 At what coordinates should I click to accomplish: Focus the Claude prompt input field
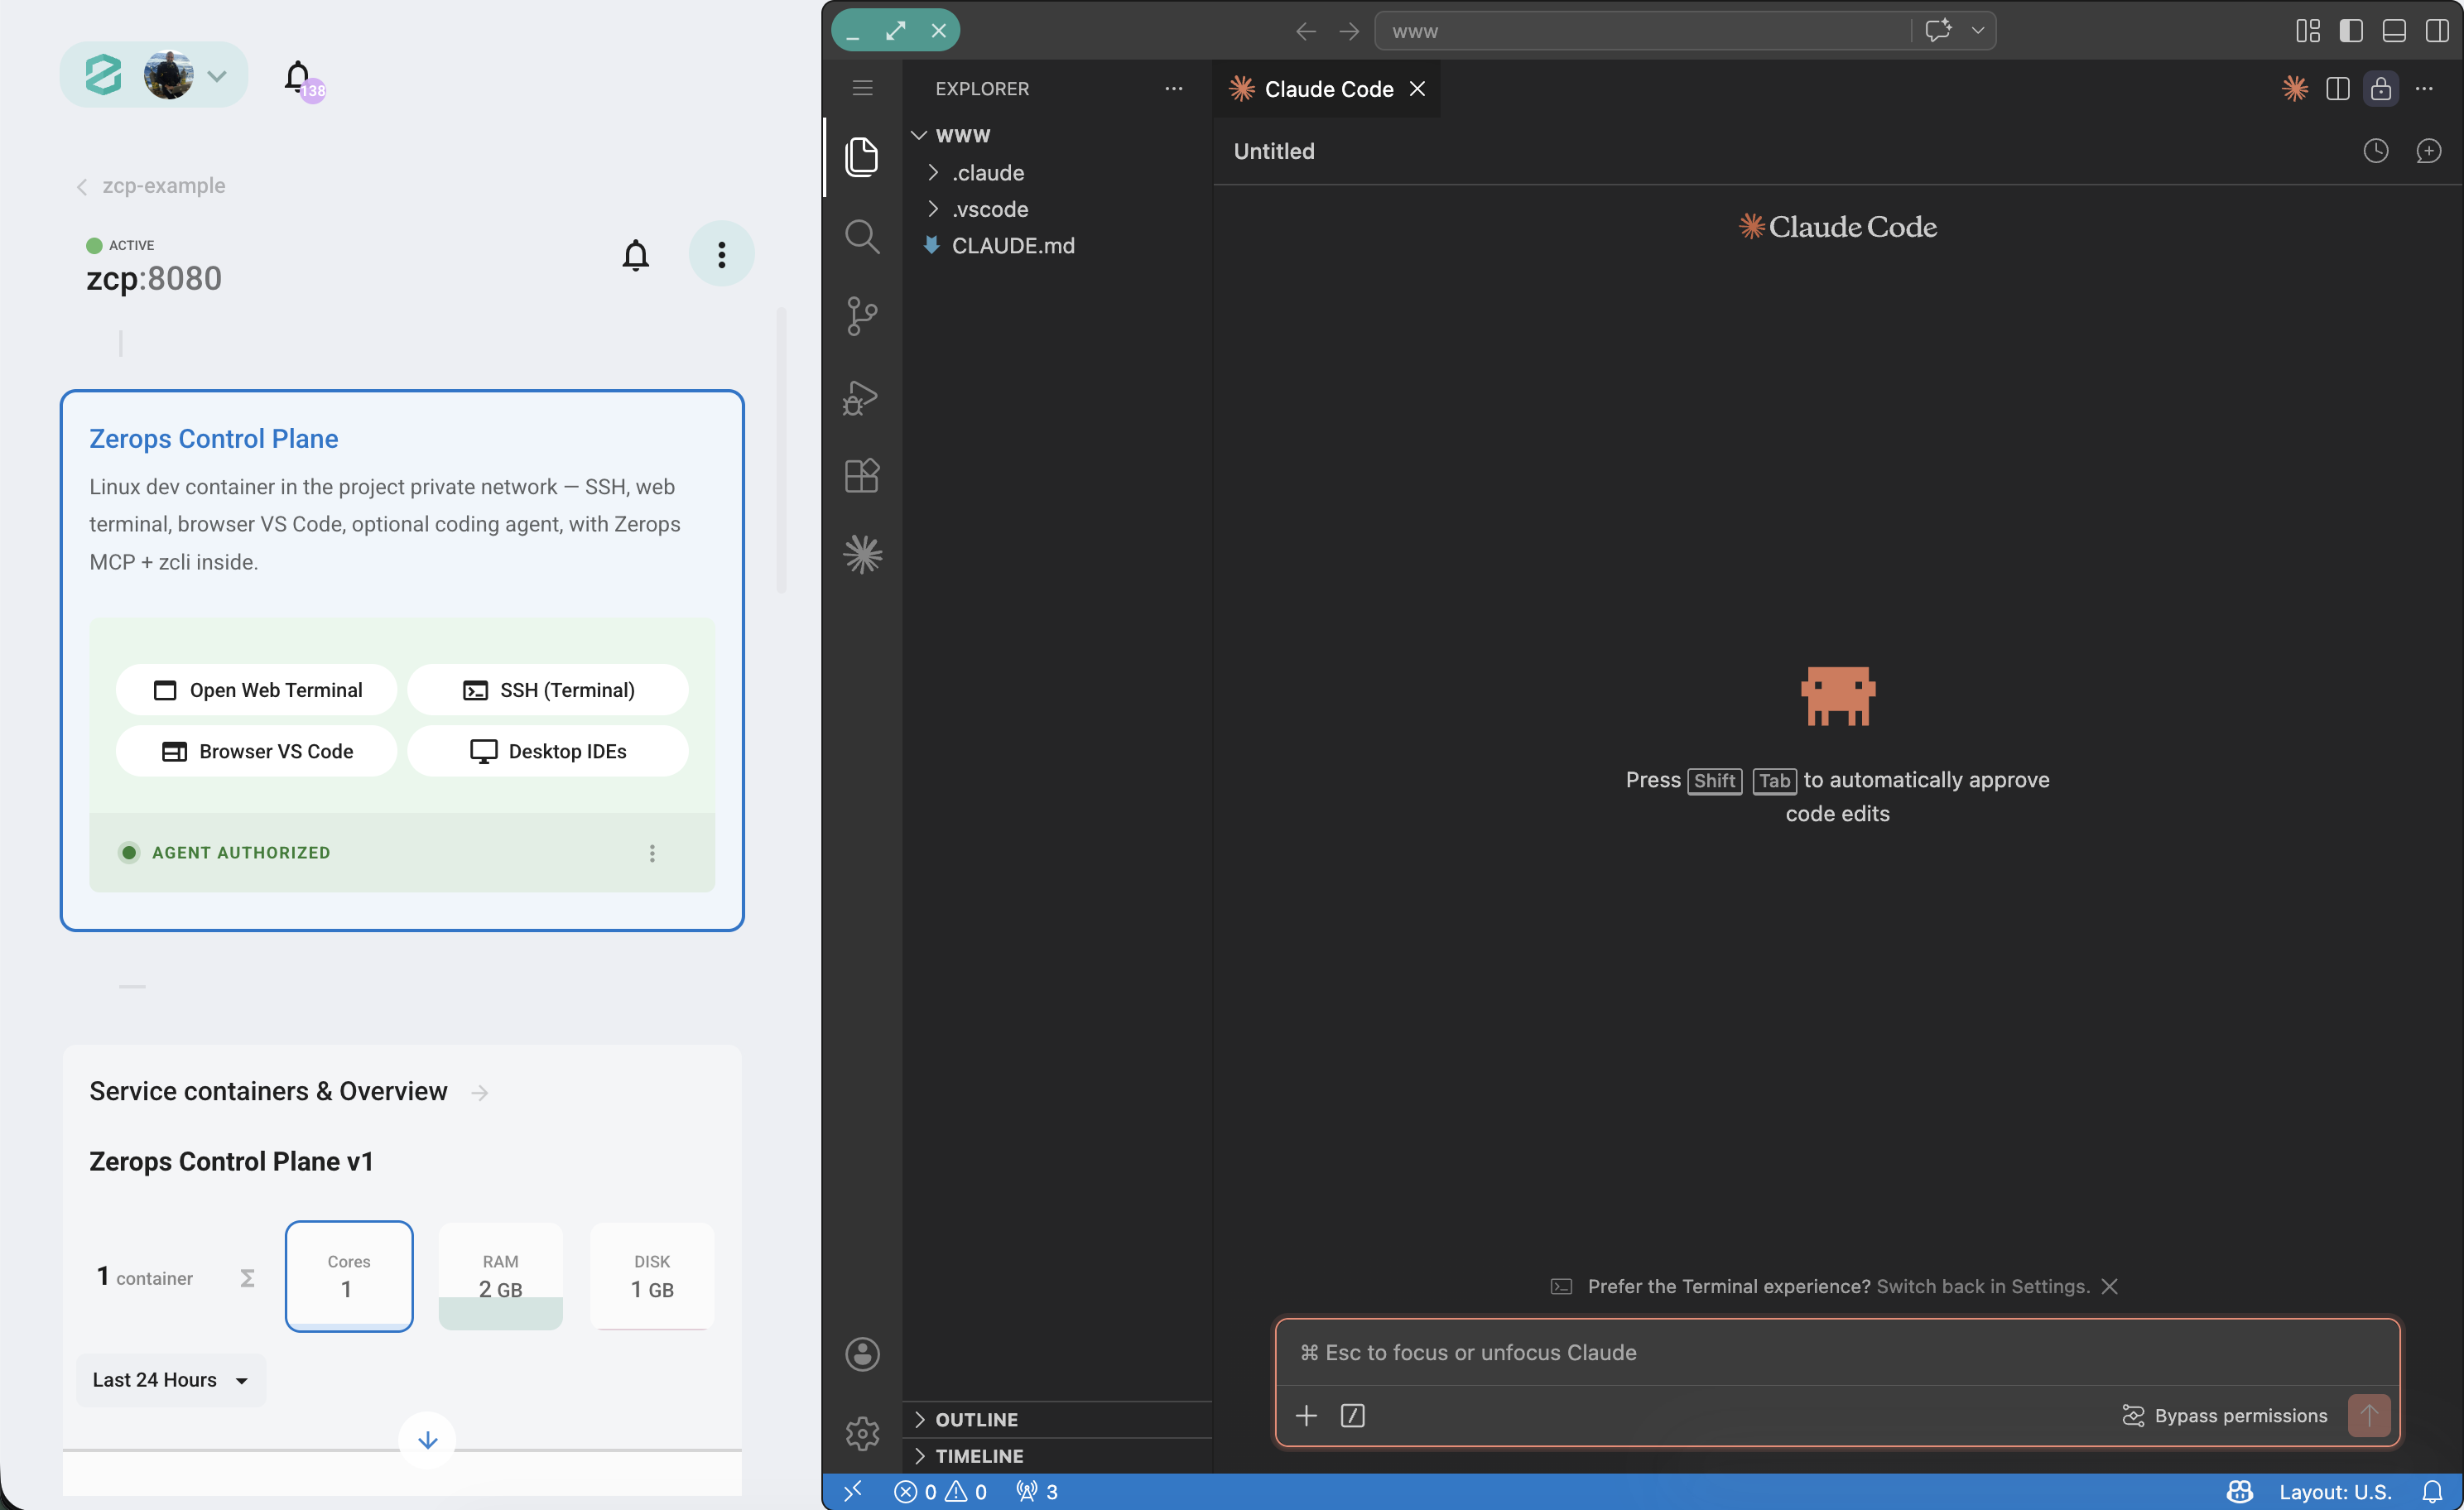point(1837,1352)
